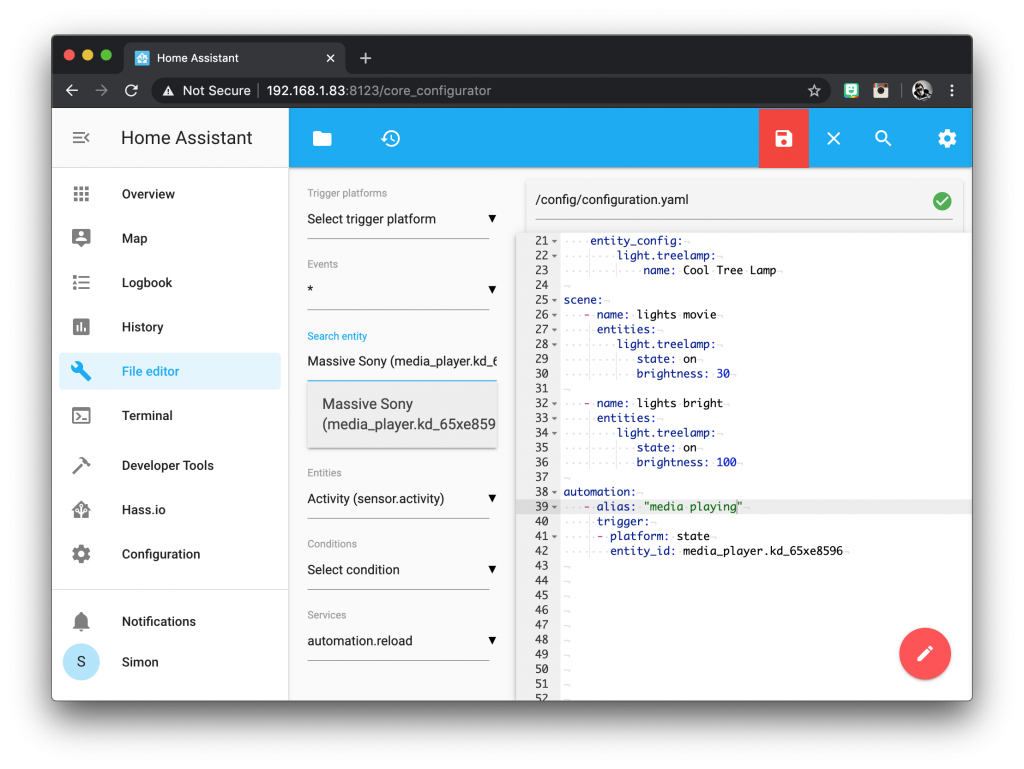Collapse code fold at line 25 scene
Screen dimensions: 1024x769
[554, 300]
